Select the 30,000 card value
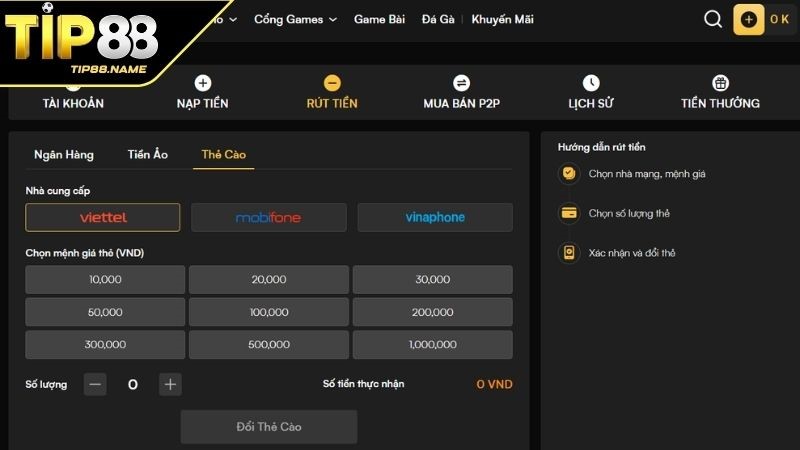This screenshot has width=800, height=450. click(x=433, y=280)
